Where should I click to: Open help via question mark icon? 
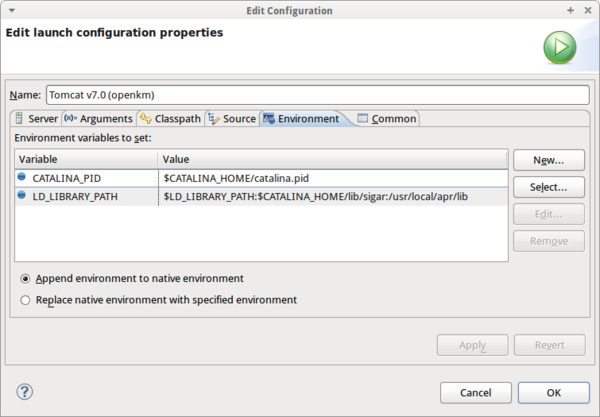pos(26,391)
